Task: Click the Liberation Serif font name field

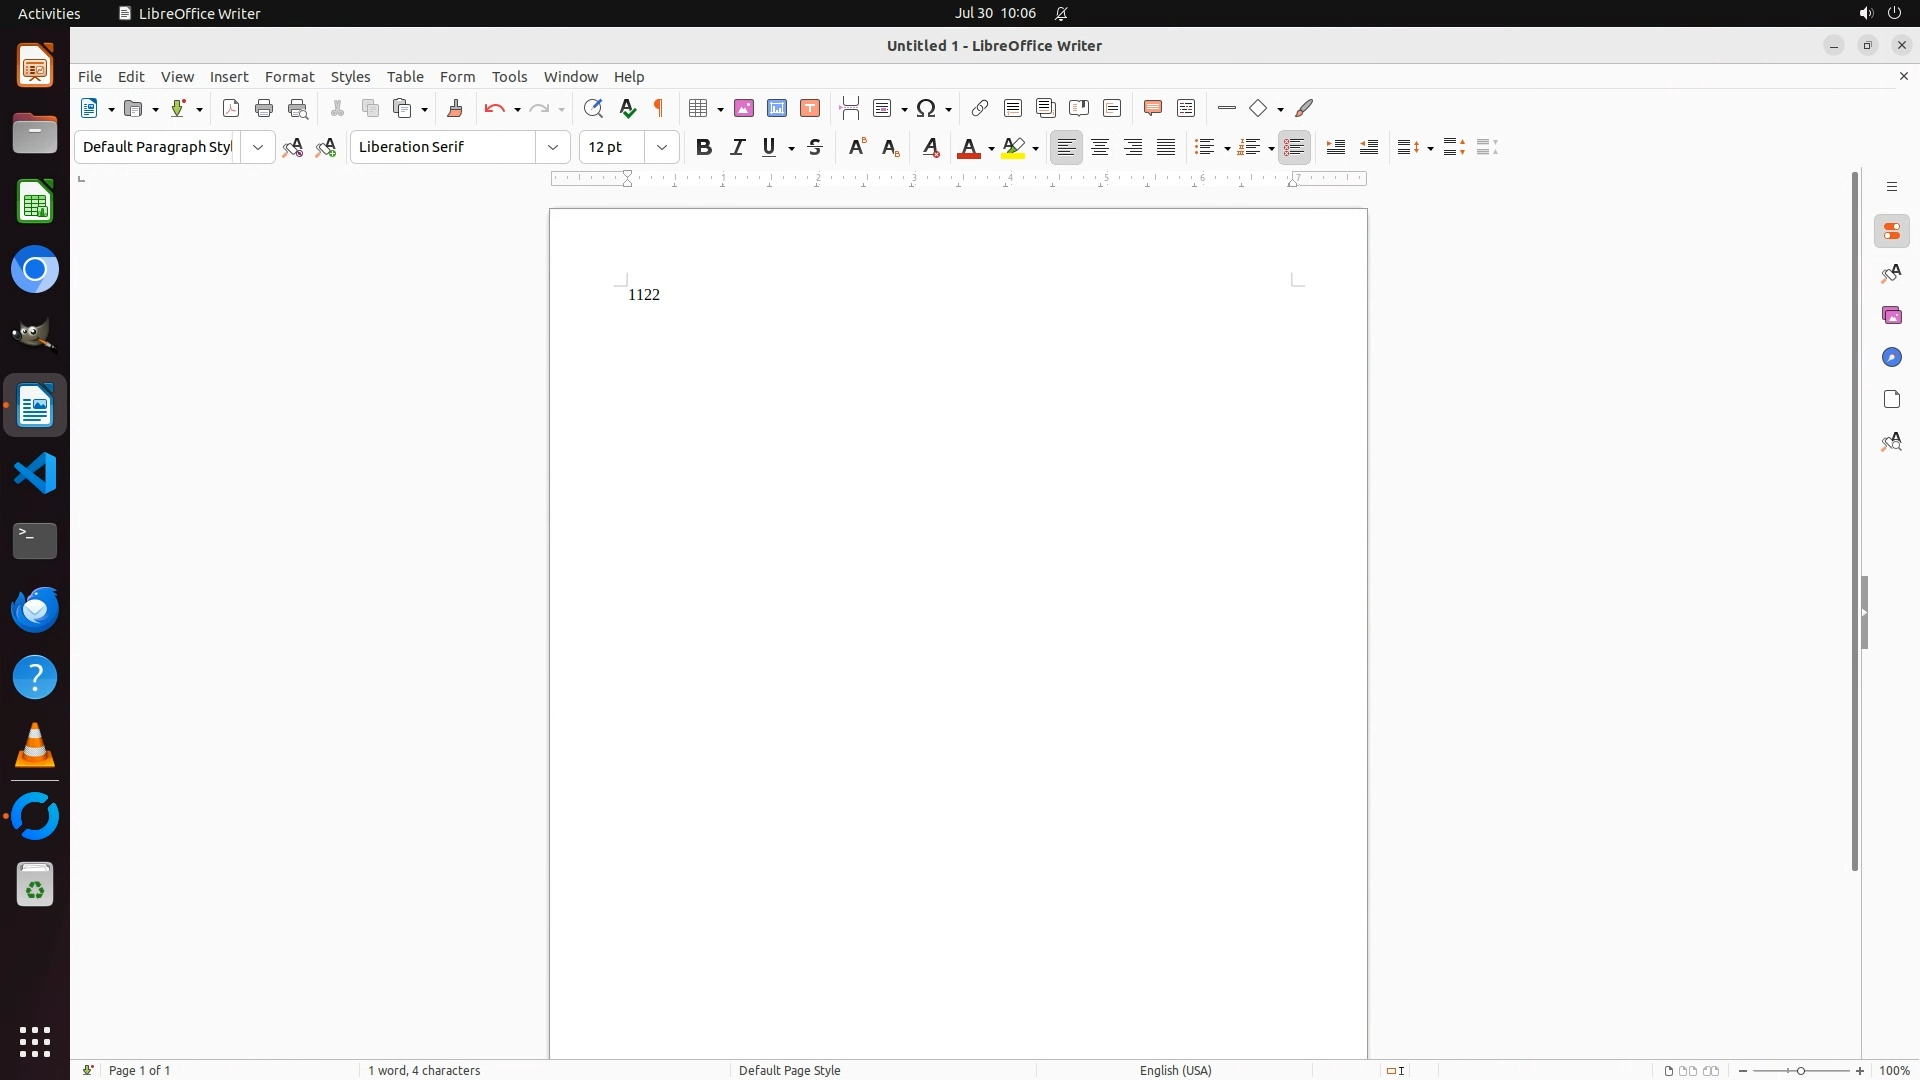Action: pos(443,147)
